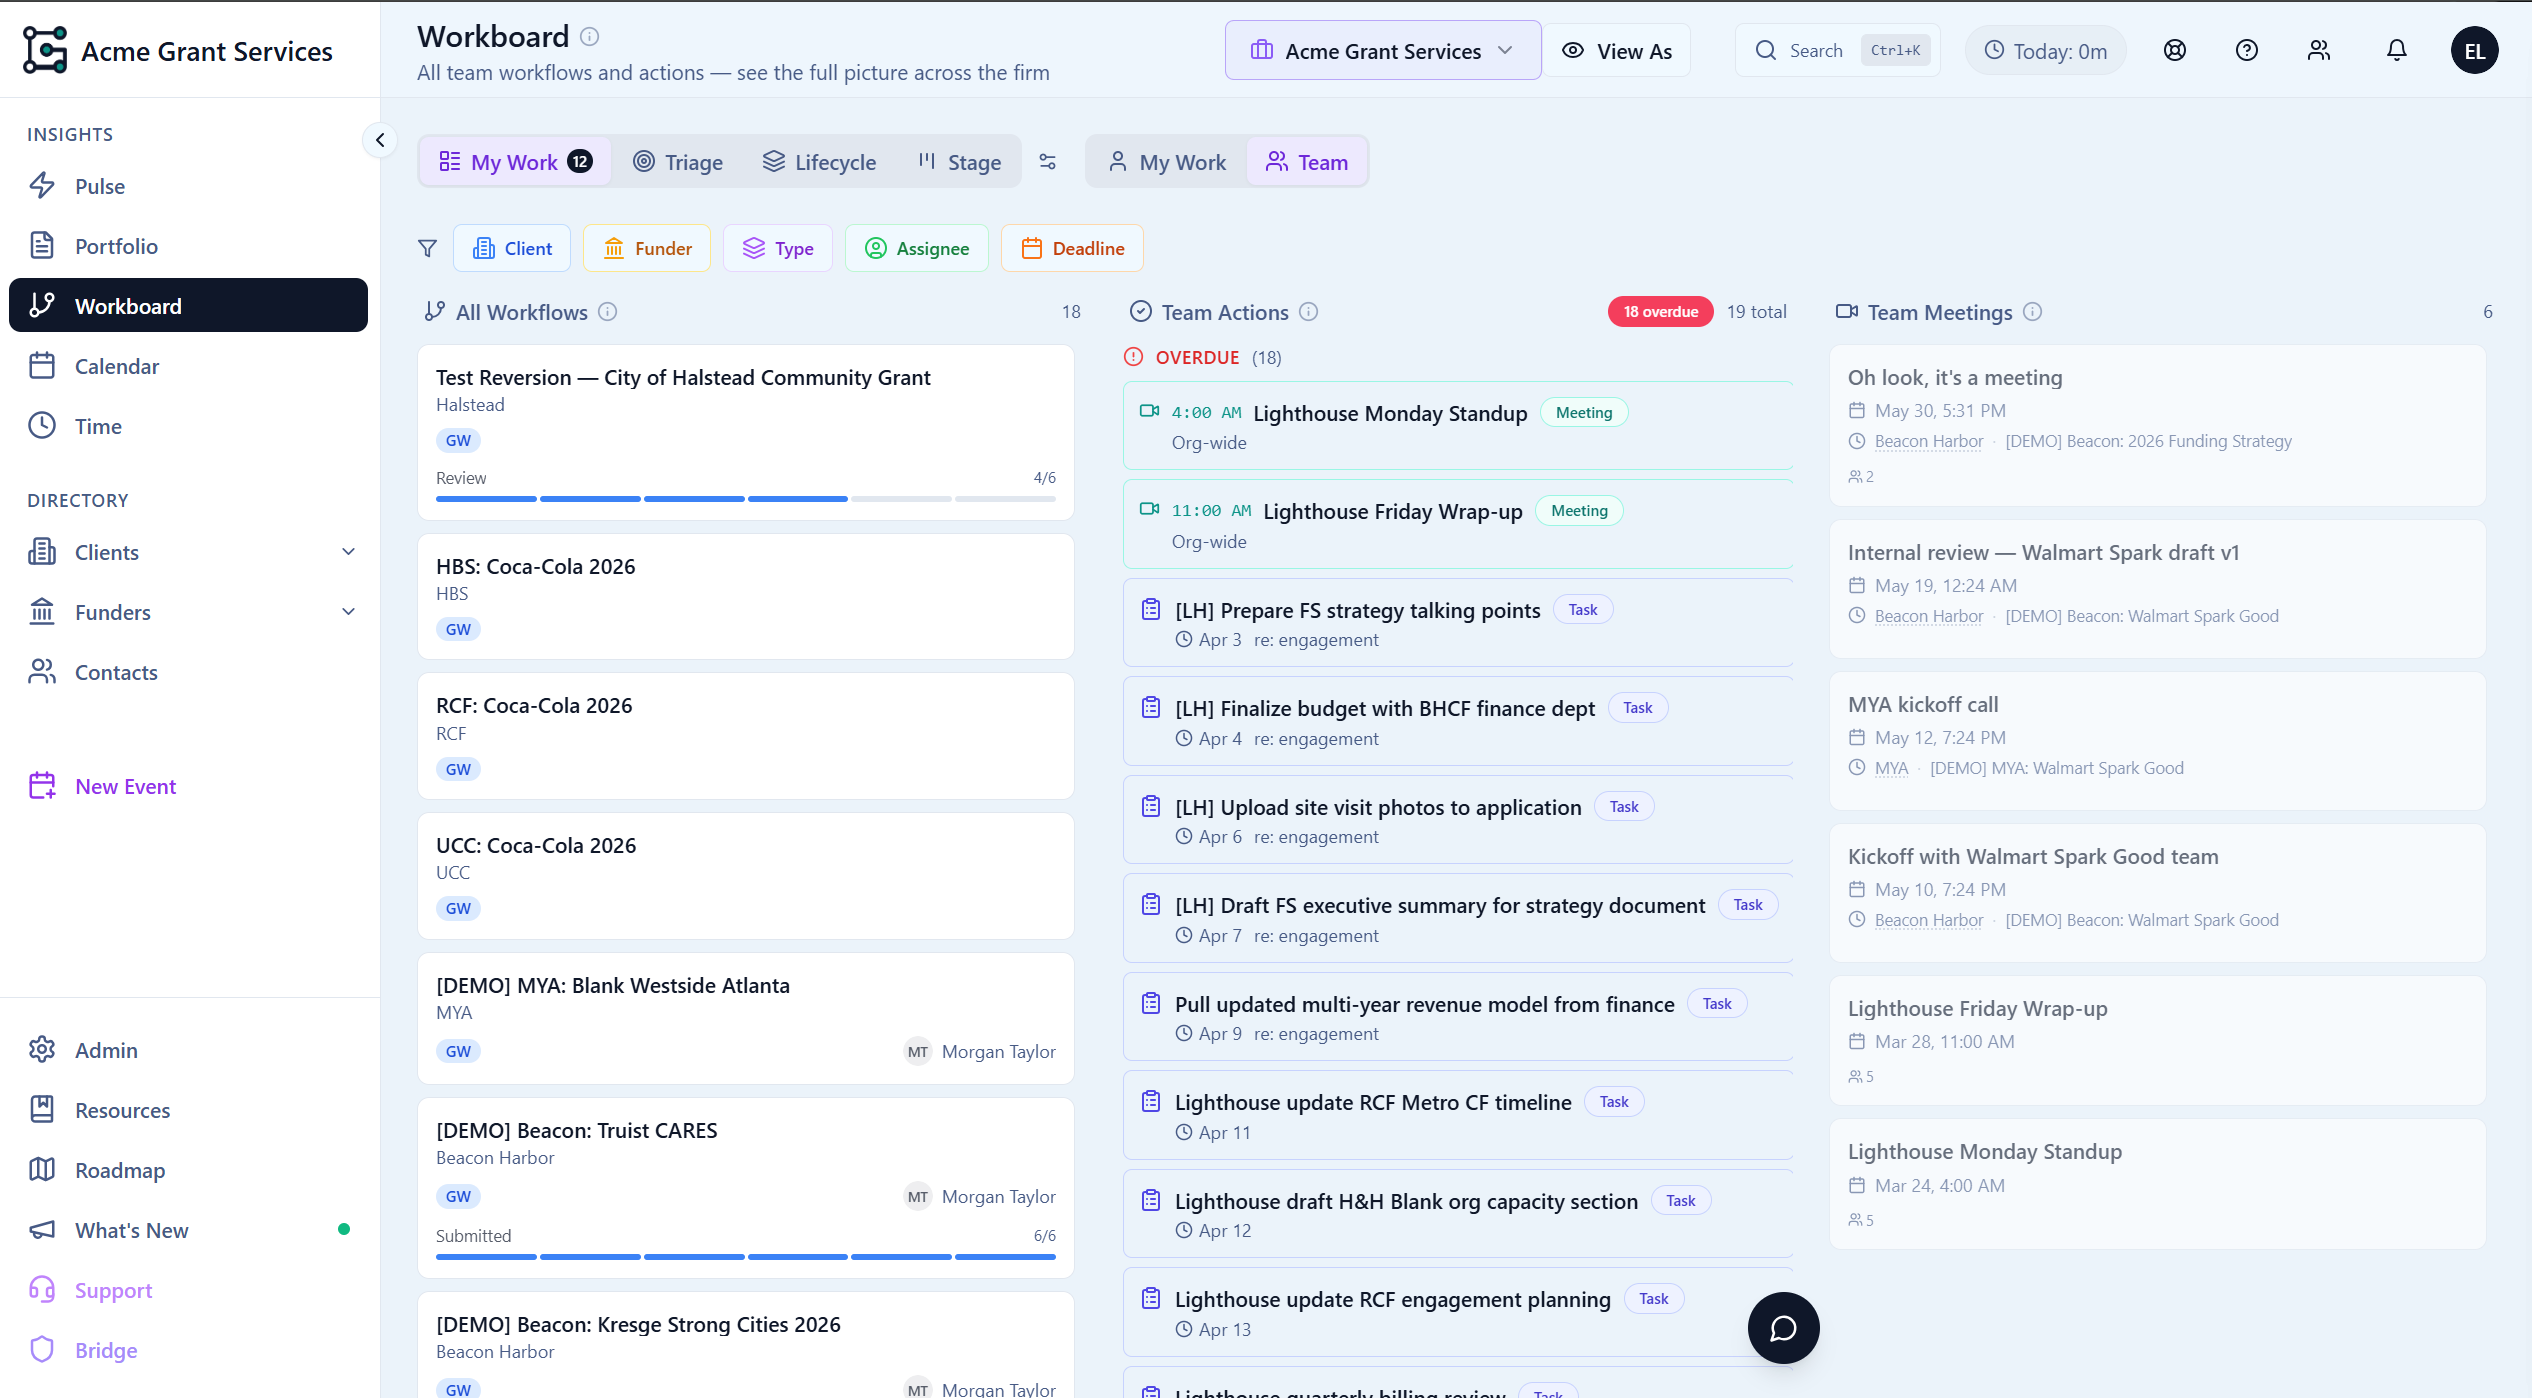Click Morgan Taylor on the MYA: Blank Westside Atlanta card
This screenshot has width=2532, height=1398.
point(980,1051)
